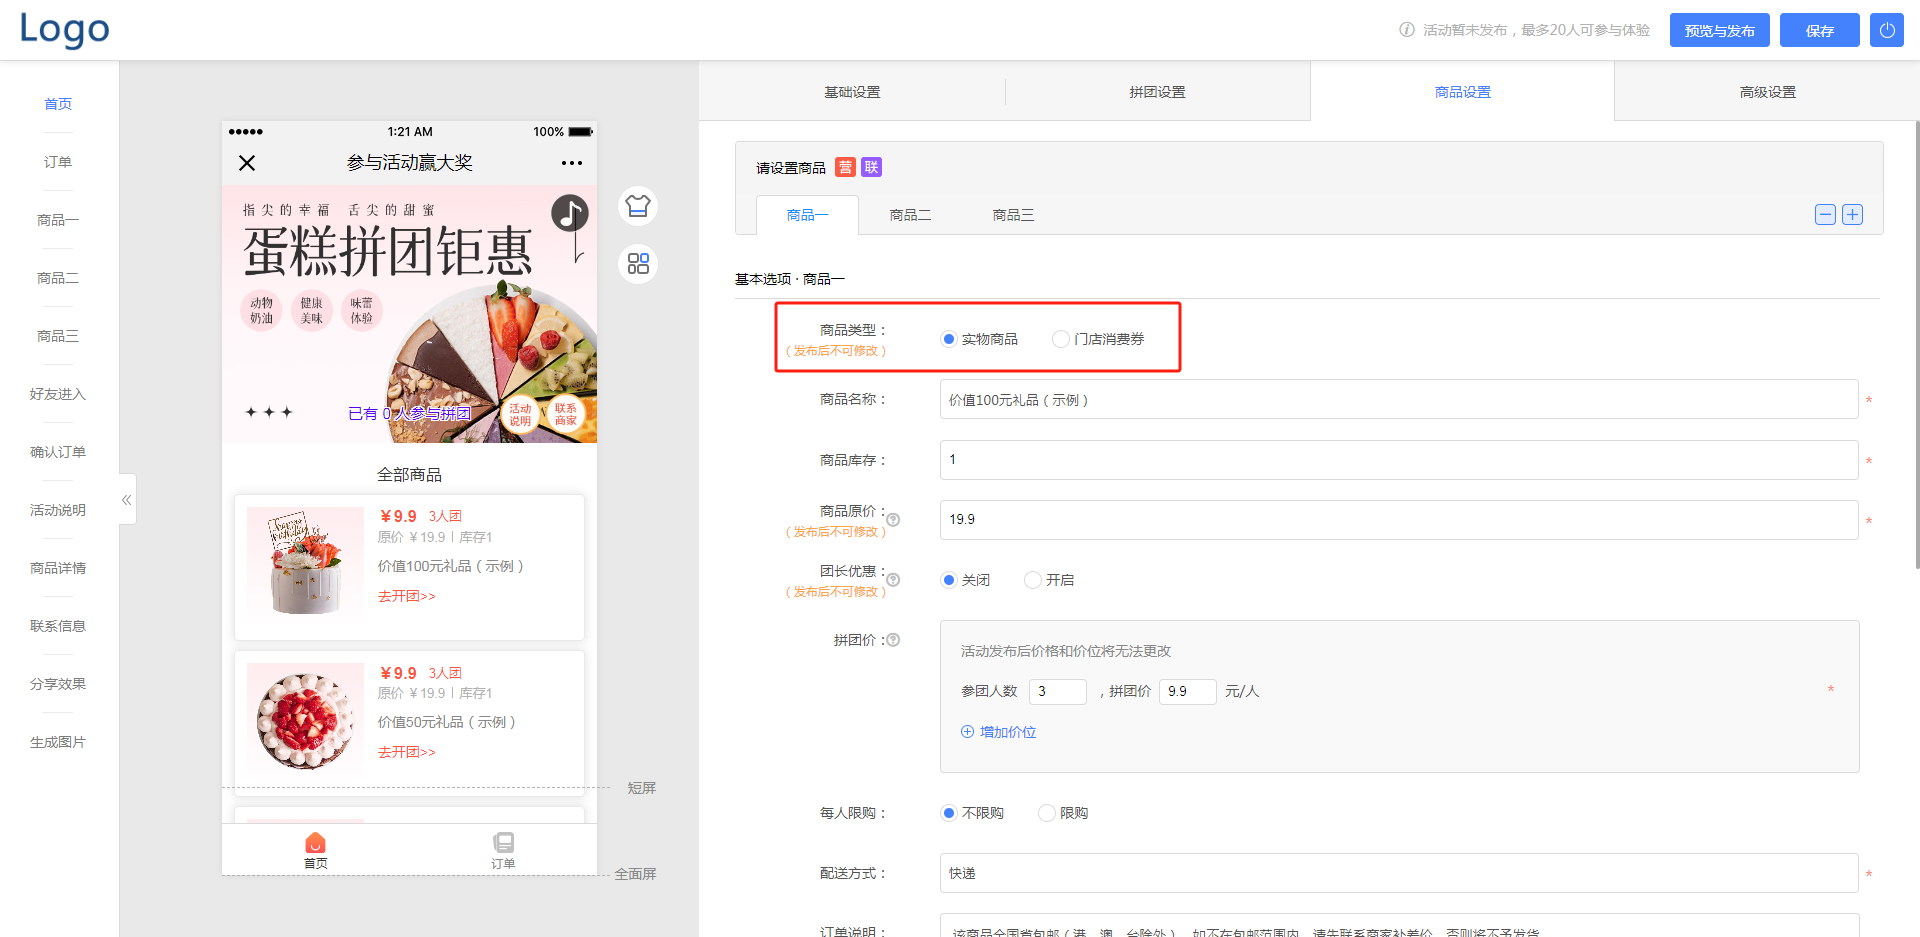Image resolution: width=1920 pixels, height=937 pixels.
Task: Click 去开团>> for 50元礼品
Action: click(x=406, y=752)
